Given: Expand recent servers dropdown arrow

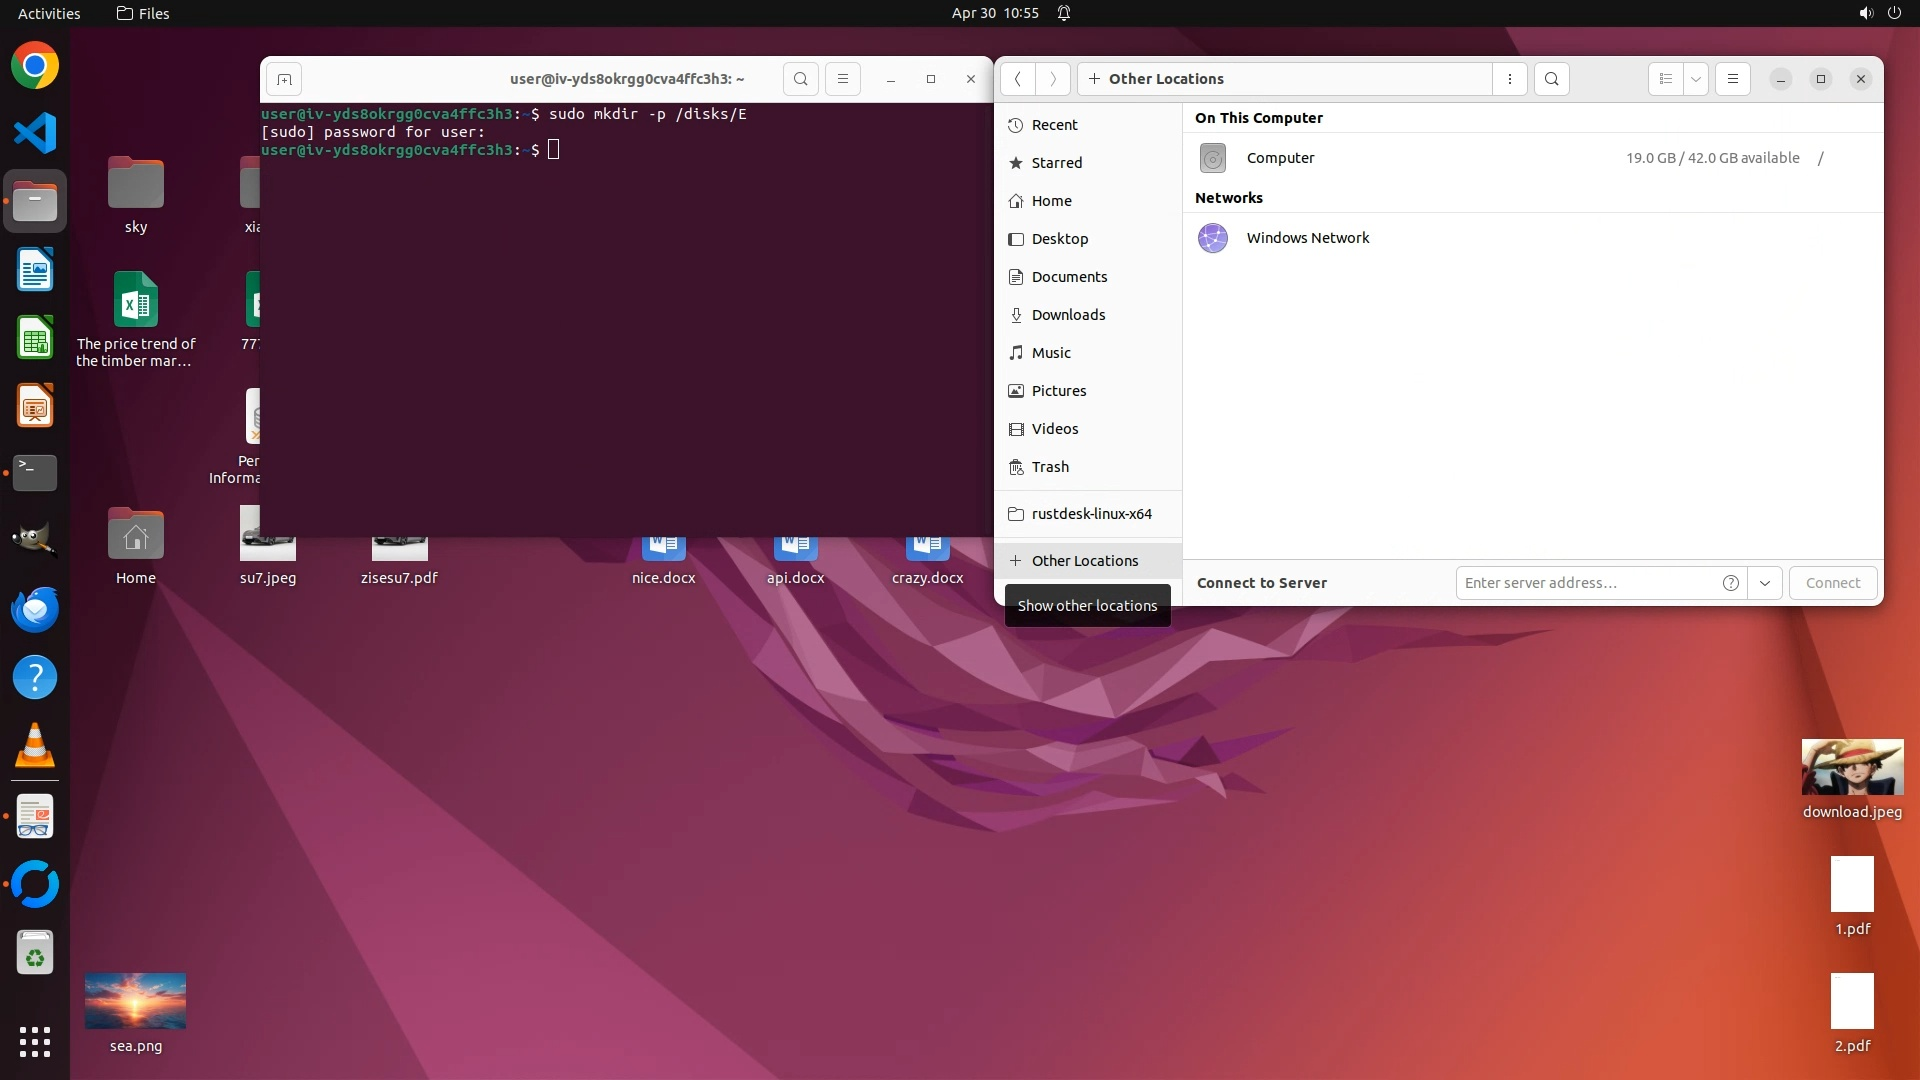Looking at the screenshot, I should click(x=1765, y=583).
